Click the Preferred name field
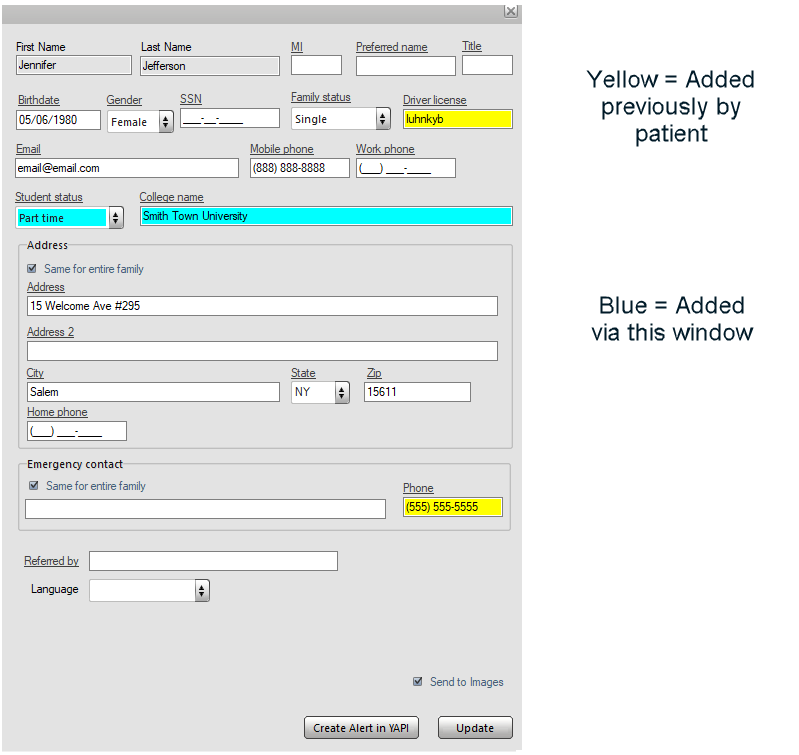The width and height of the screenshot is (799, 755). click(406, 66)
